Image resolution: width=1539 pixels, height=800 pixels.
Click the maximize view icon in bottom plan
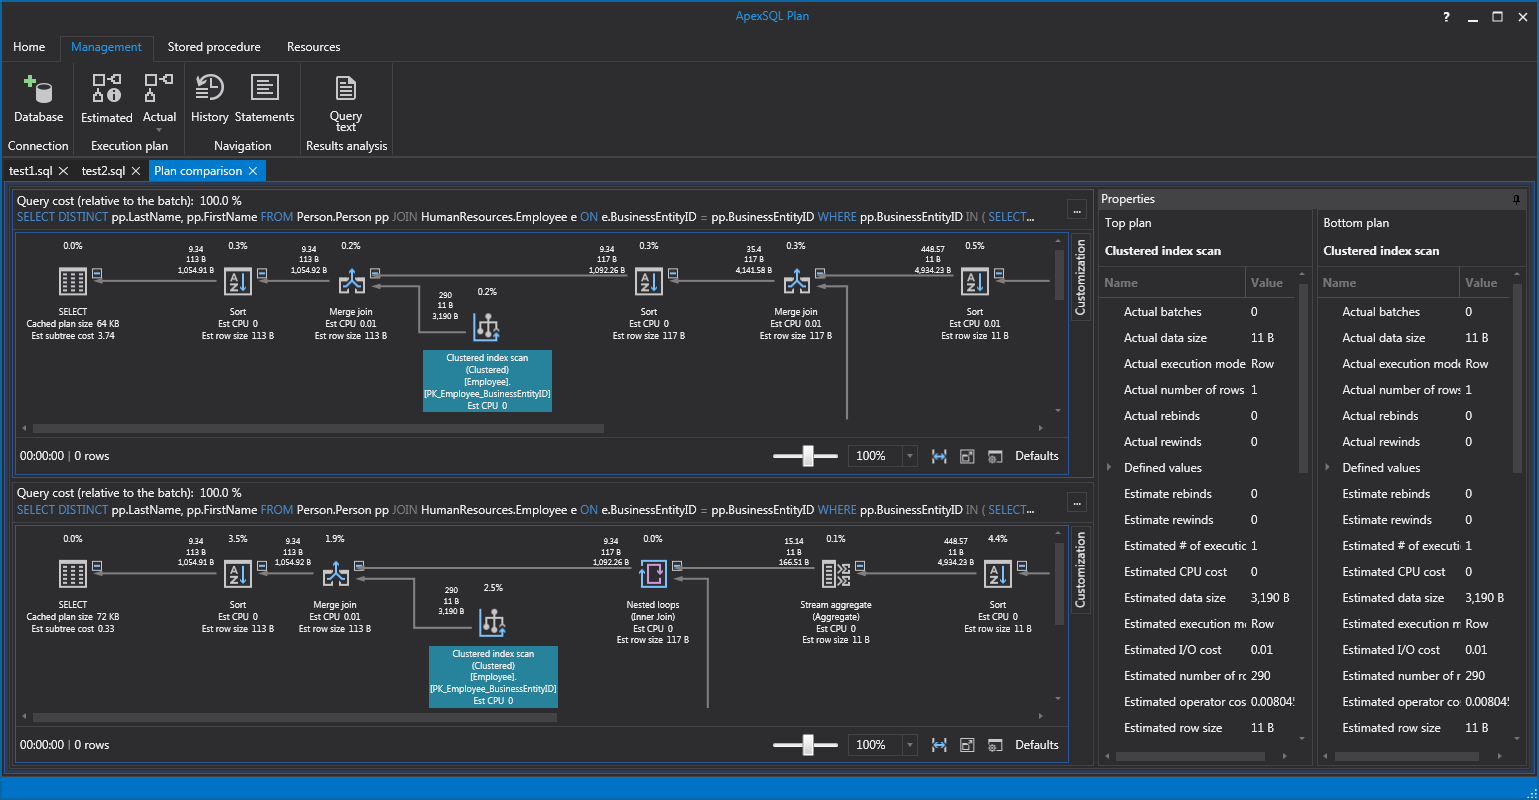pos(967,745)
